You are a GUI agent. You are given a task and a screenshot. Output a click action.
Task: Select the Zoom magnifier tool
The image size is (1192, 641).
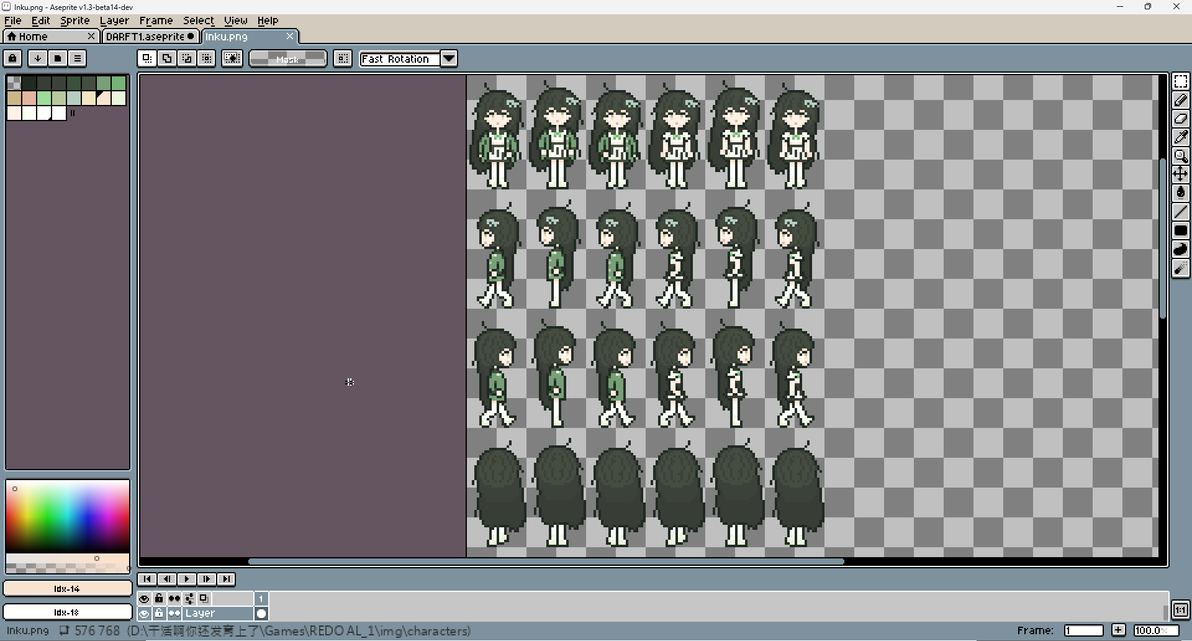point(1181,156)
